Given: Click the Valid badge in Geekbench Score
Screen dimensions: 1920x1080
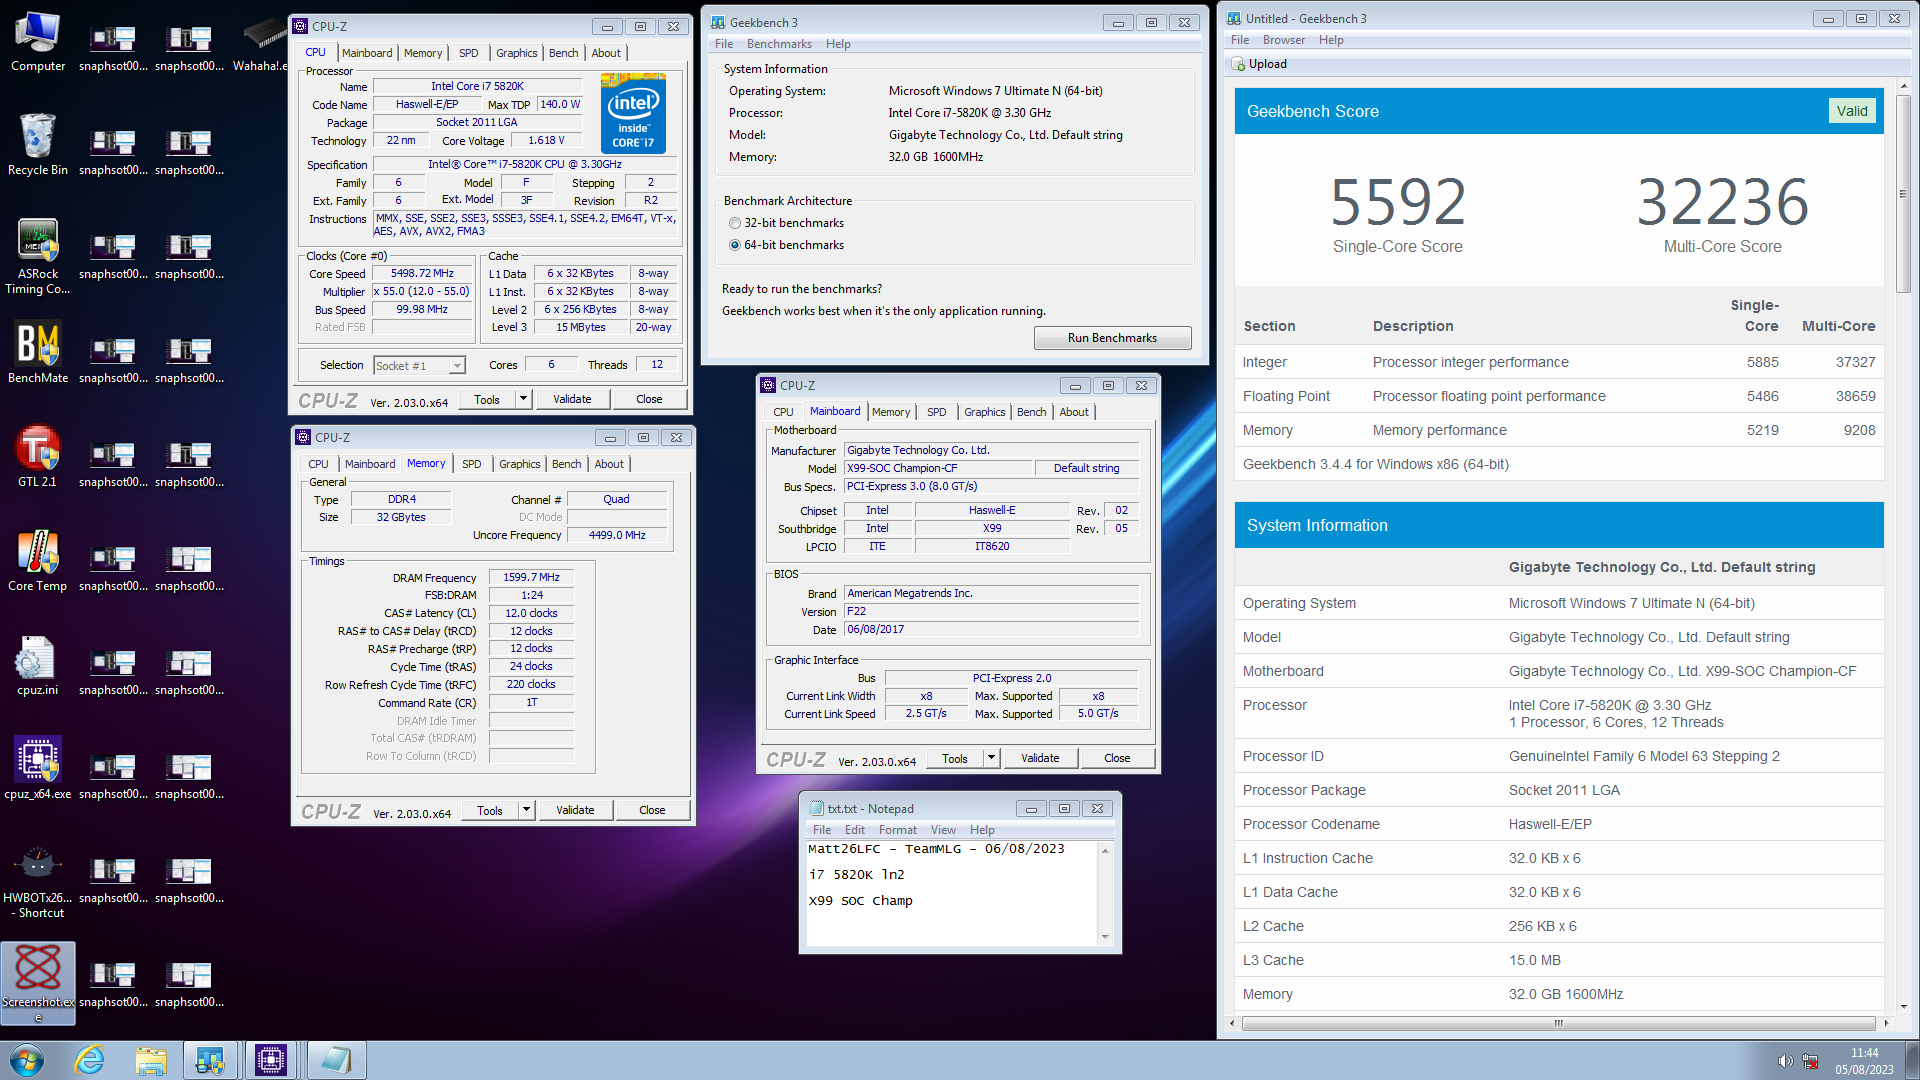Looking at the screenshot, I should tap(1851, 111).
